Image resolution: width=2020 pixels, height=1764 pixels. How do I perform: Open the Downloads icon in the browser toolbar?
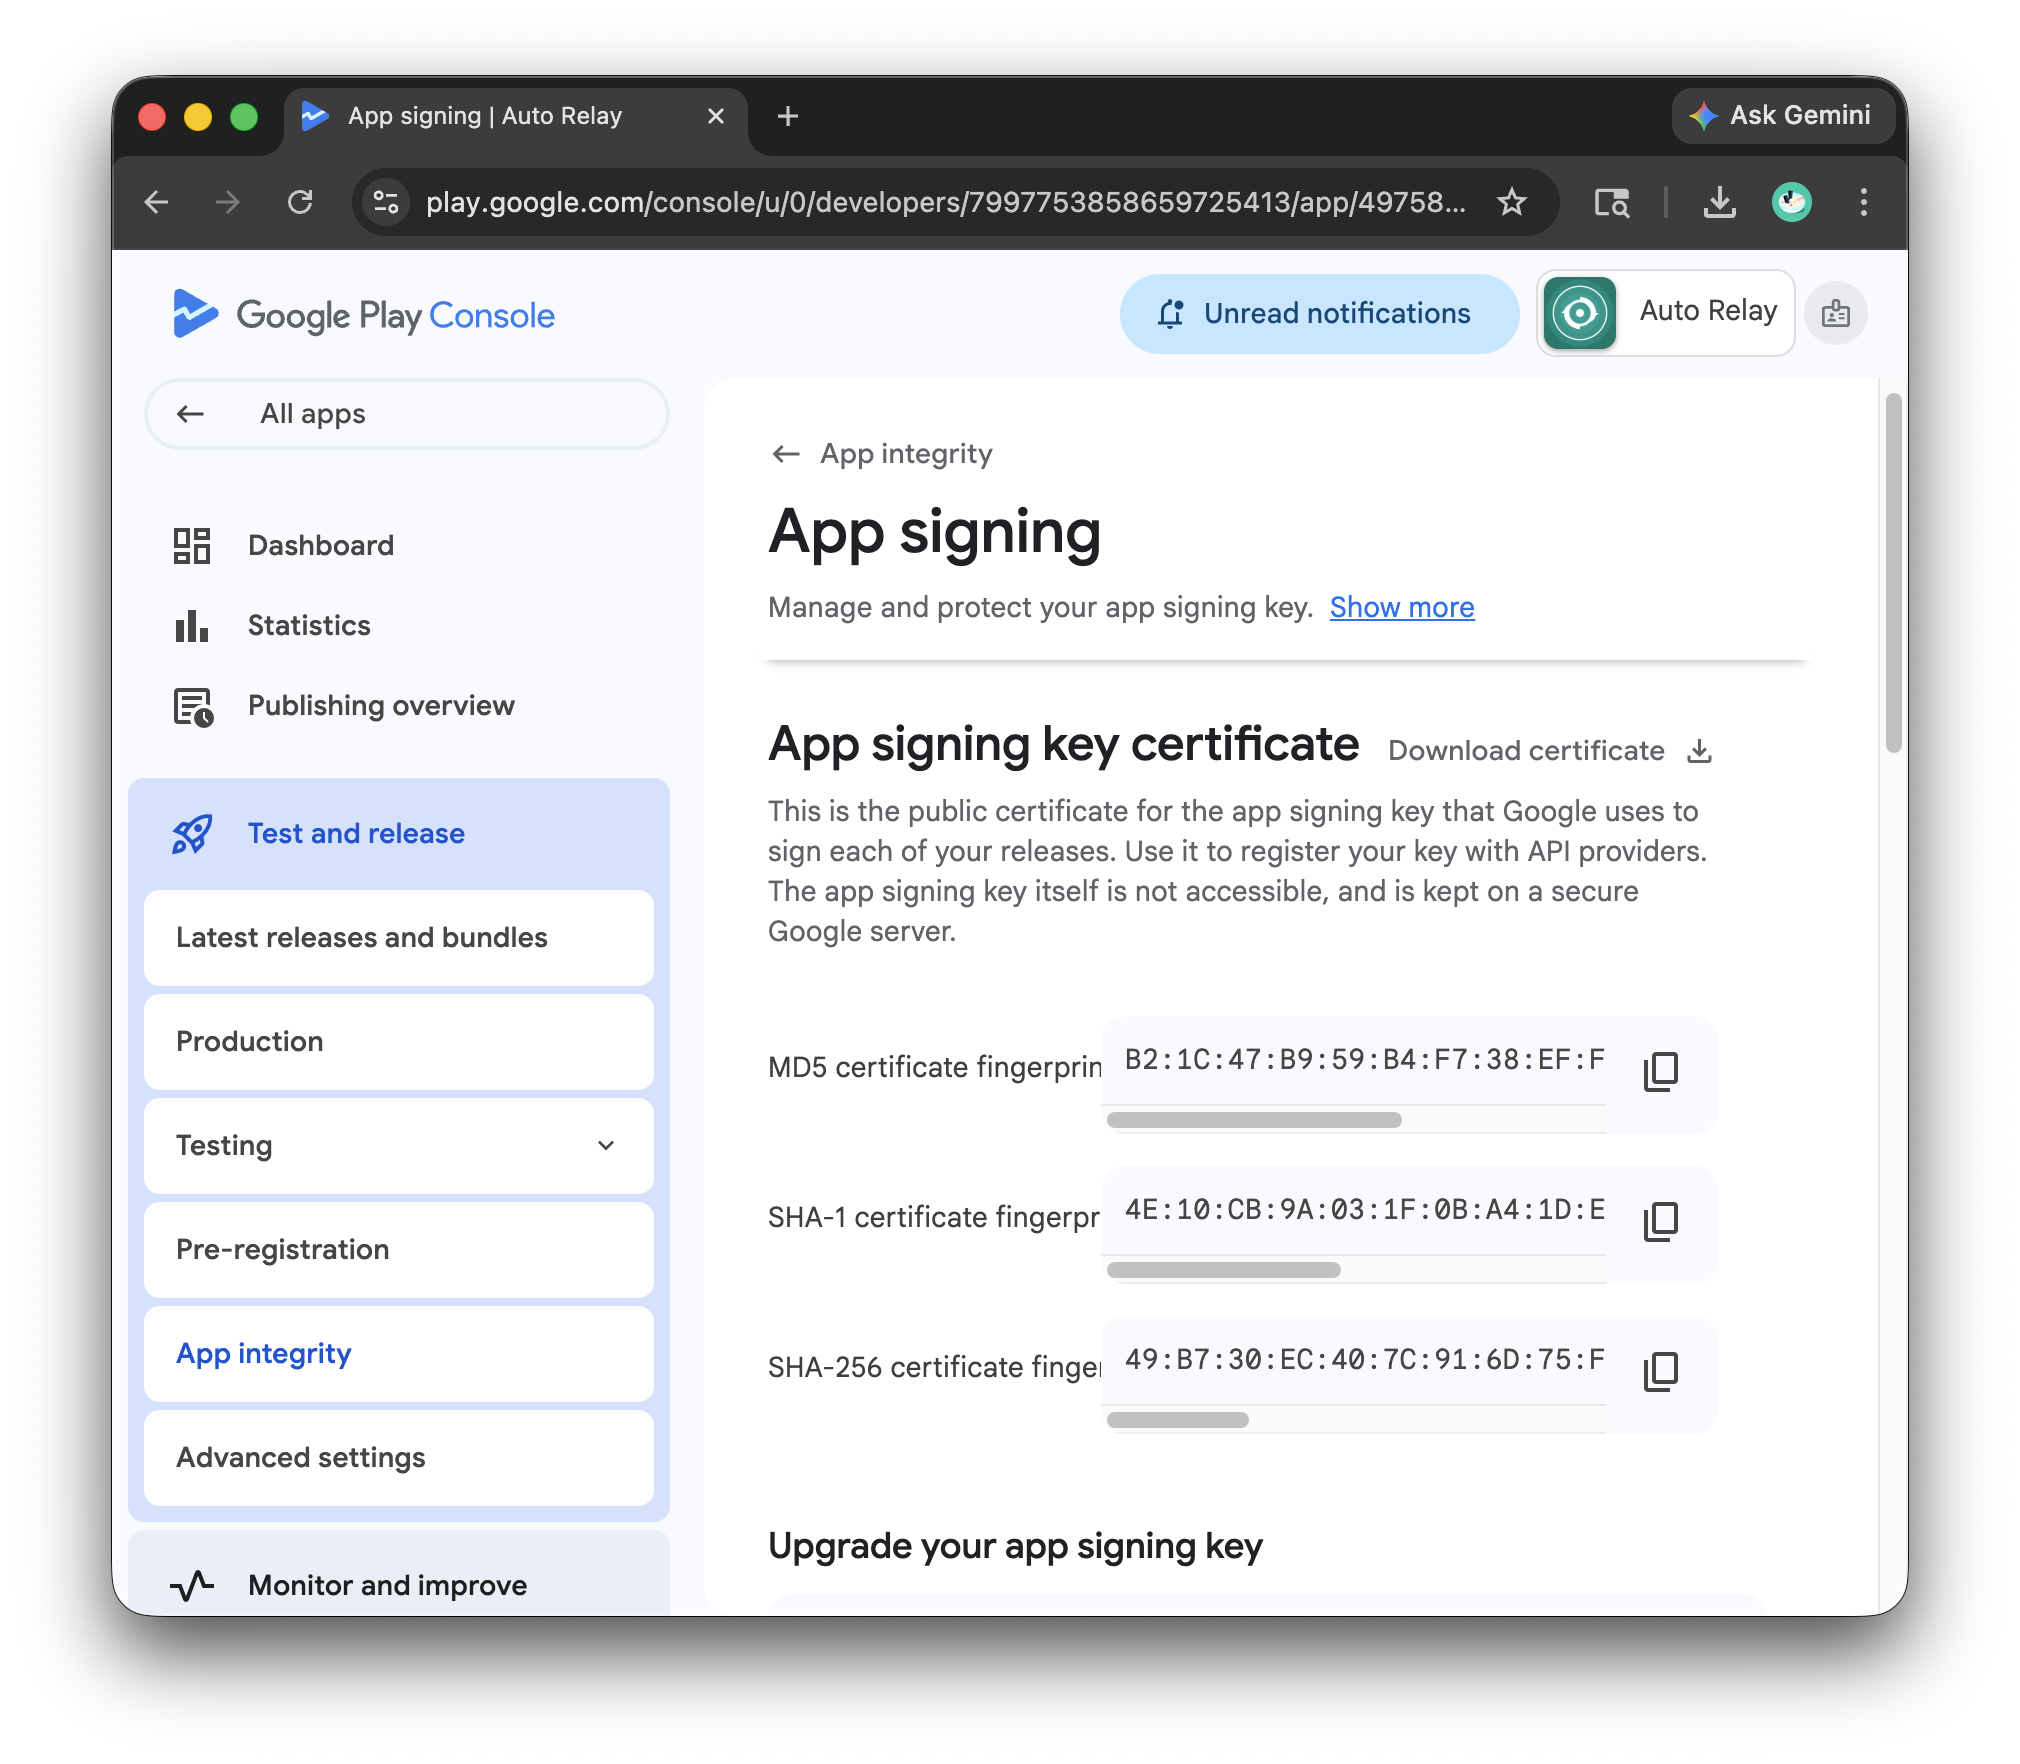(x=1720, y=202)
